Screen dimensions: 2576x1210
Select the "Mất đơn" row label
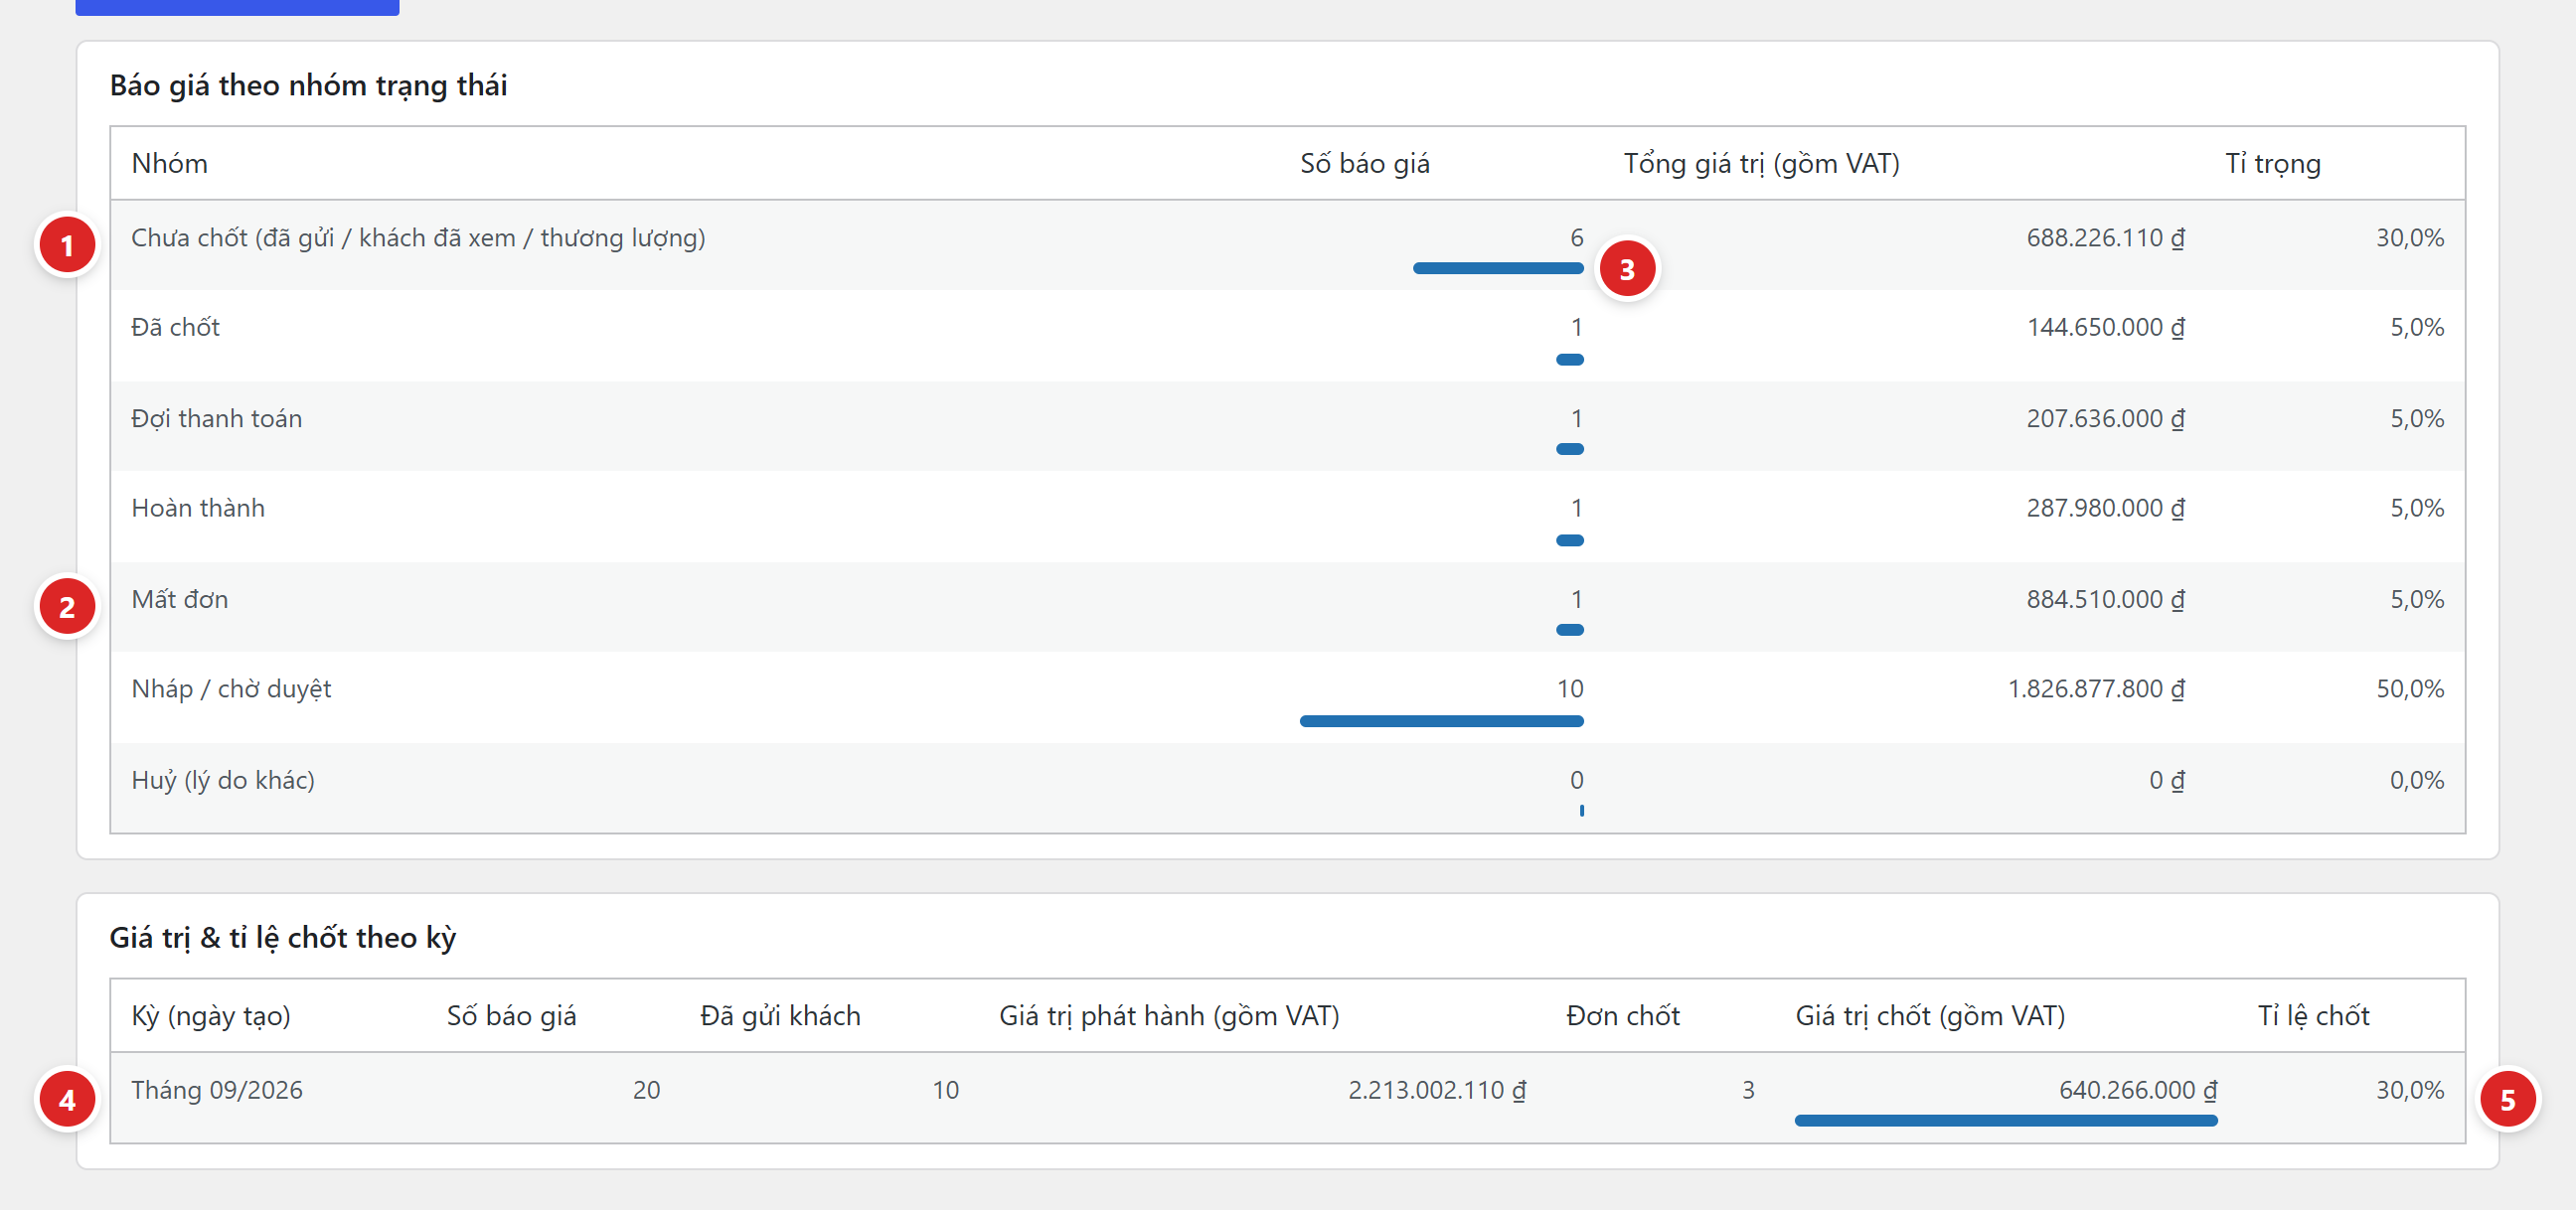pos(179,599)
